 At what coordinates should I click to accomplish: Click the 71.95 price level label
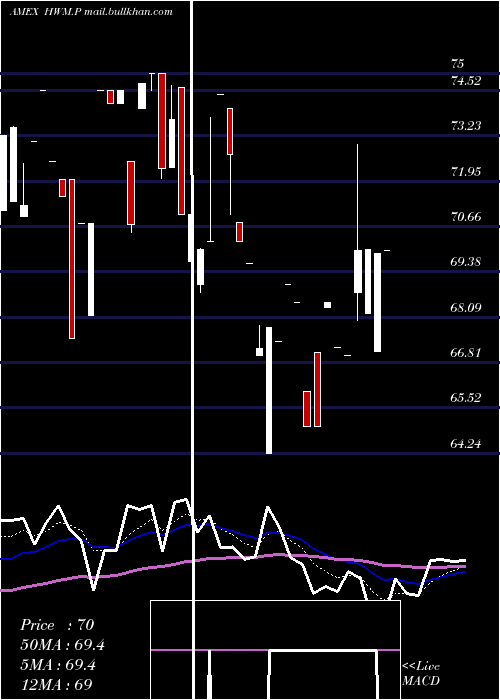click(x=466, y=172)
